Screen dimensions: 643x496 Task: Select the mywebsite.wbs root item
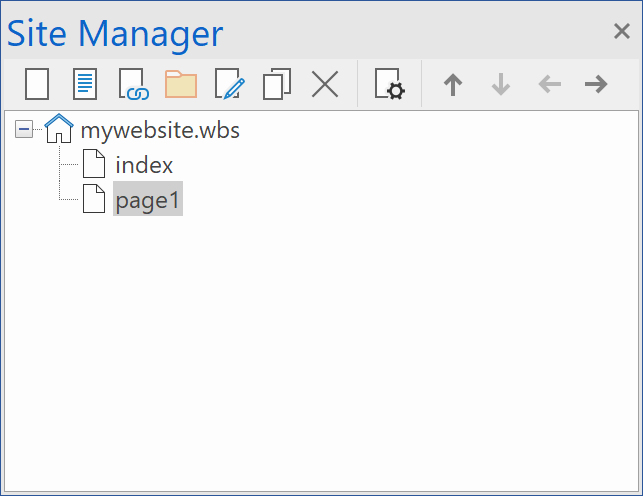click(159, 130)
